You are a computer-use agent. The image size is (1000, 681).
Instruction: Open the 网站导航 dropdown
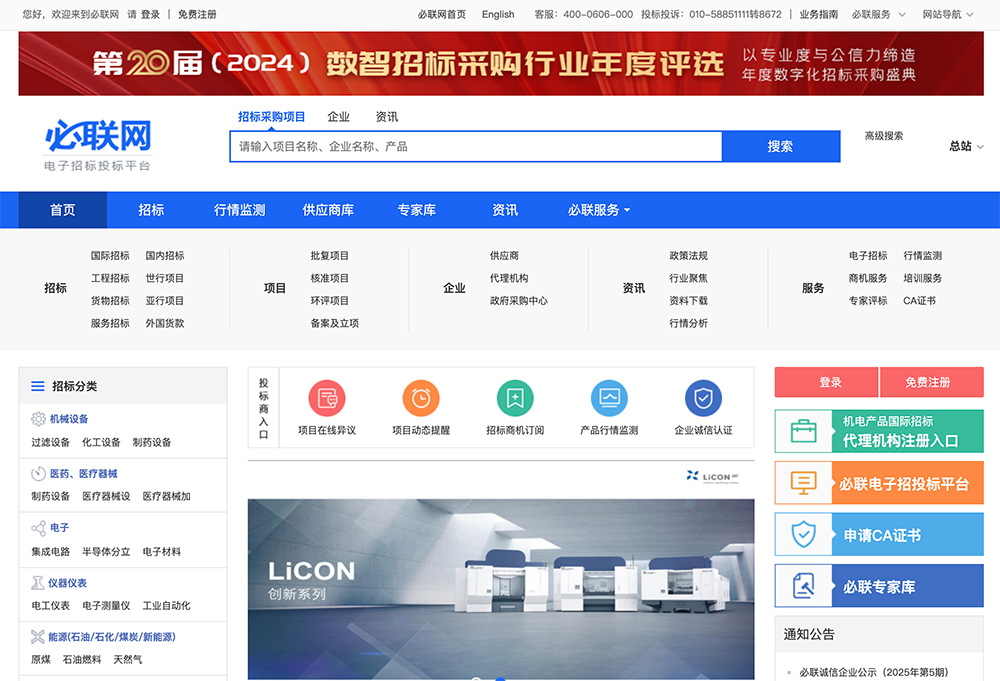click(x=943, y=14)
